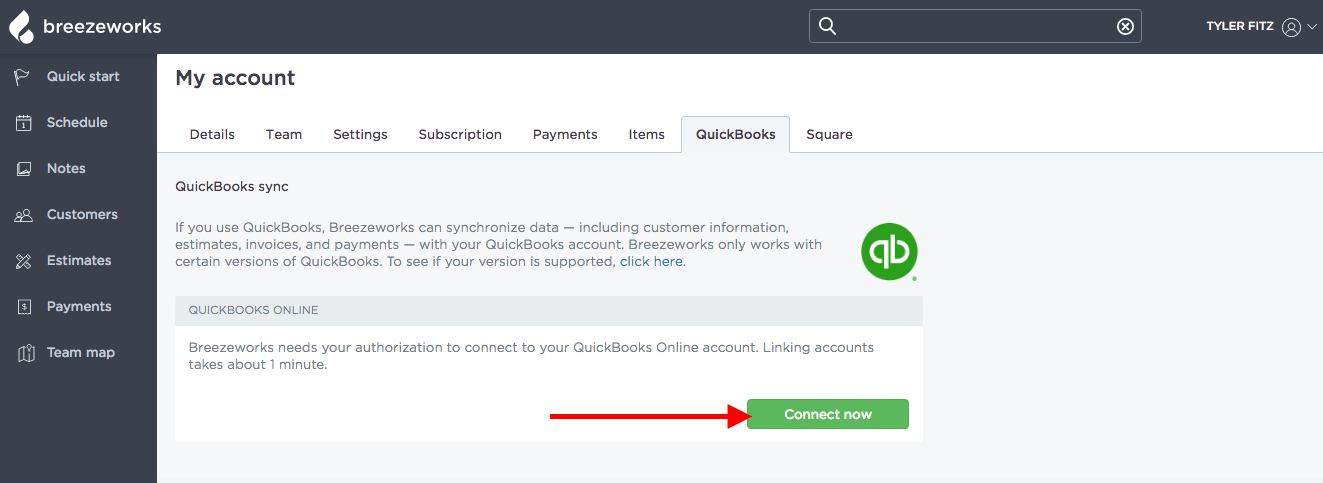
Task: Open the Tyler Fitz profile avatar
Action: click(1291, 27)
